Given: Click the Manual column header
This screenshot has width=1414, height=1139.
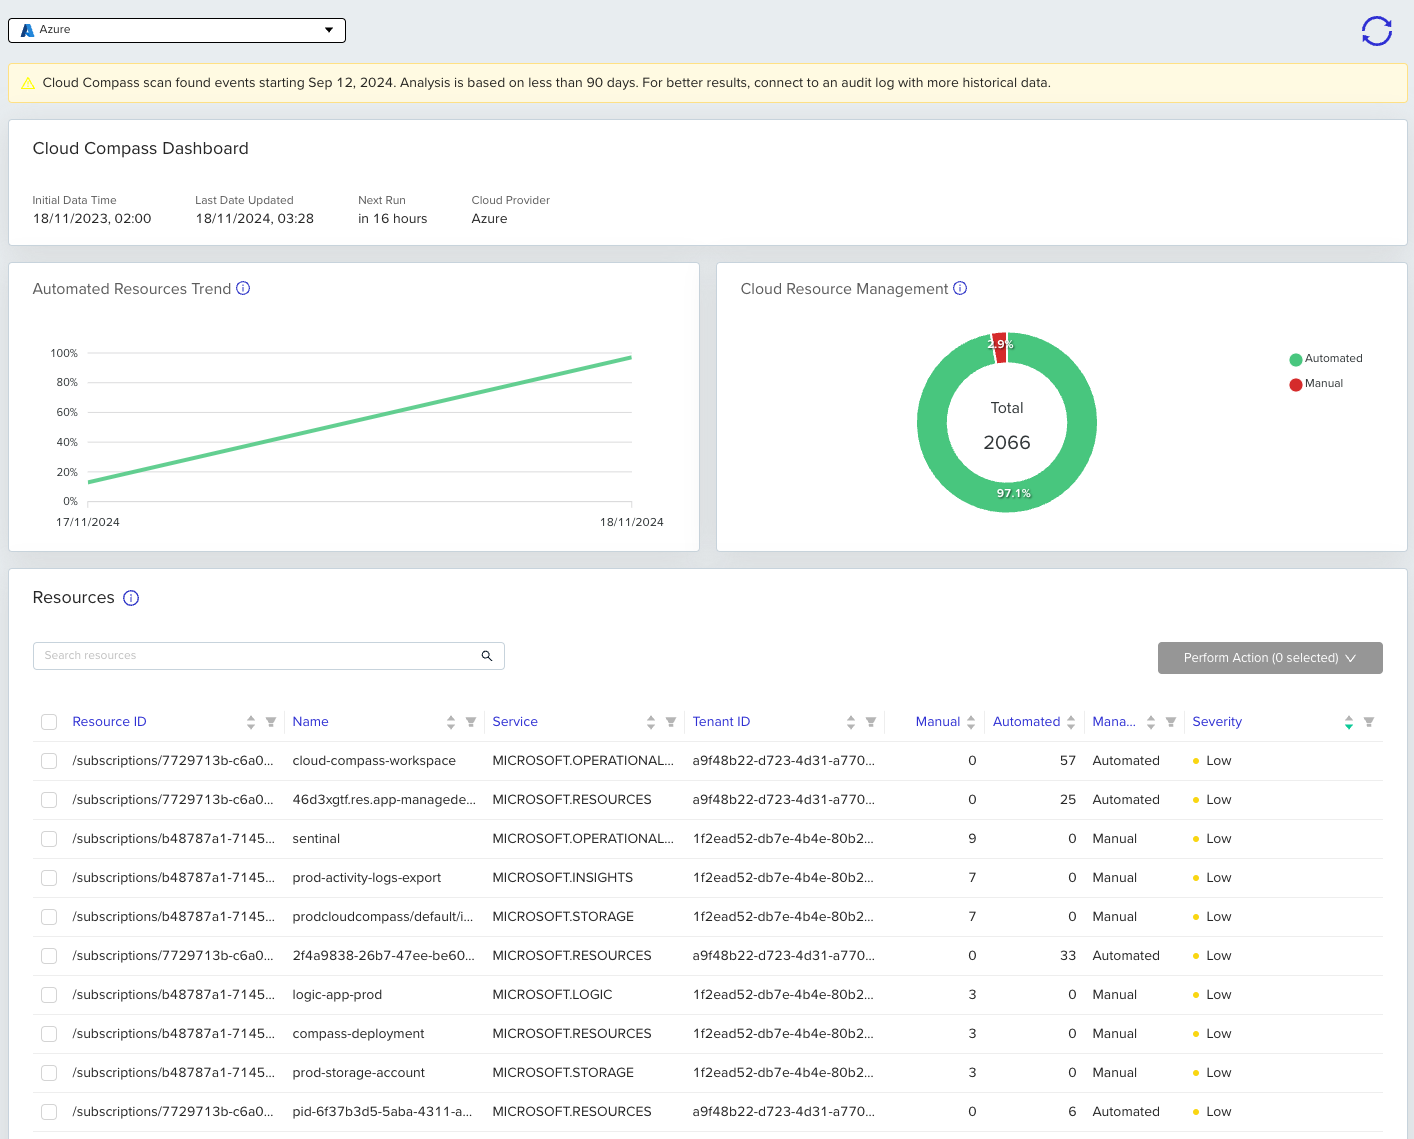Looking at the screenshot, I should coord(937,722).
